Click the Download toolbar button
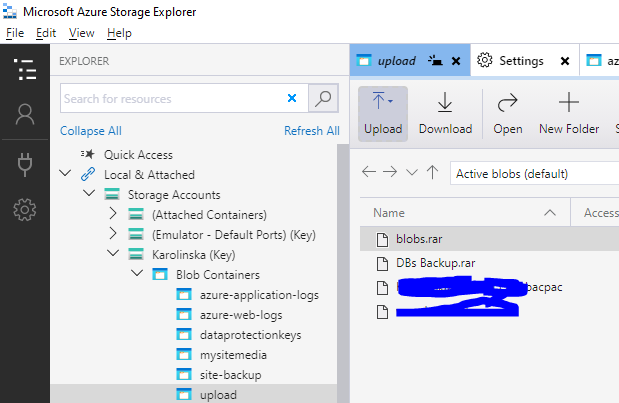 tap(445, 113)
